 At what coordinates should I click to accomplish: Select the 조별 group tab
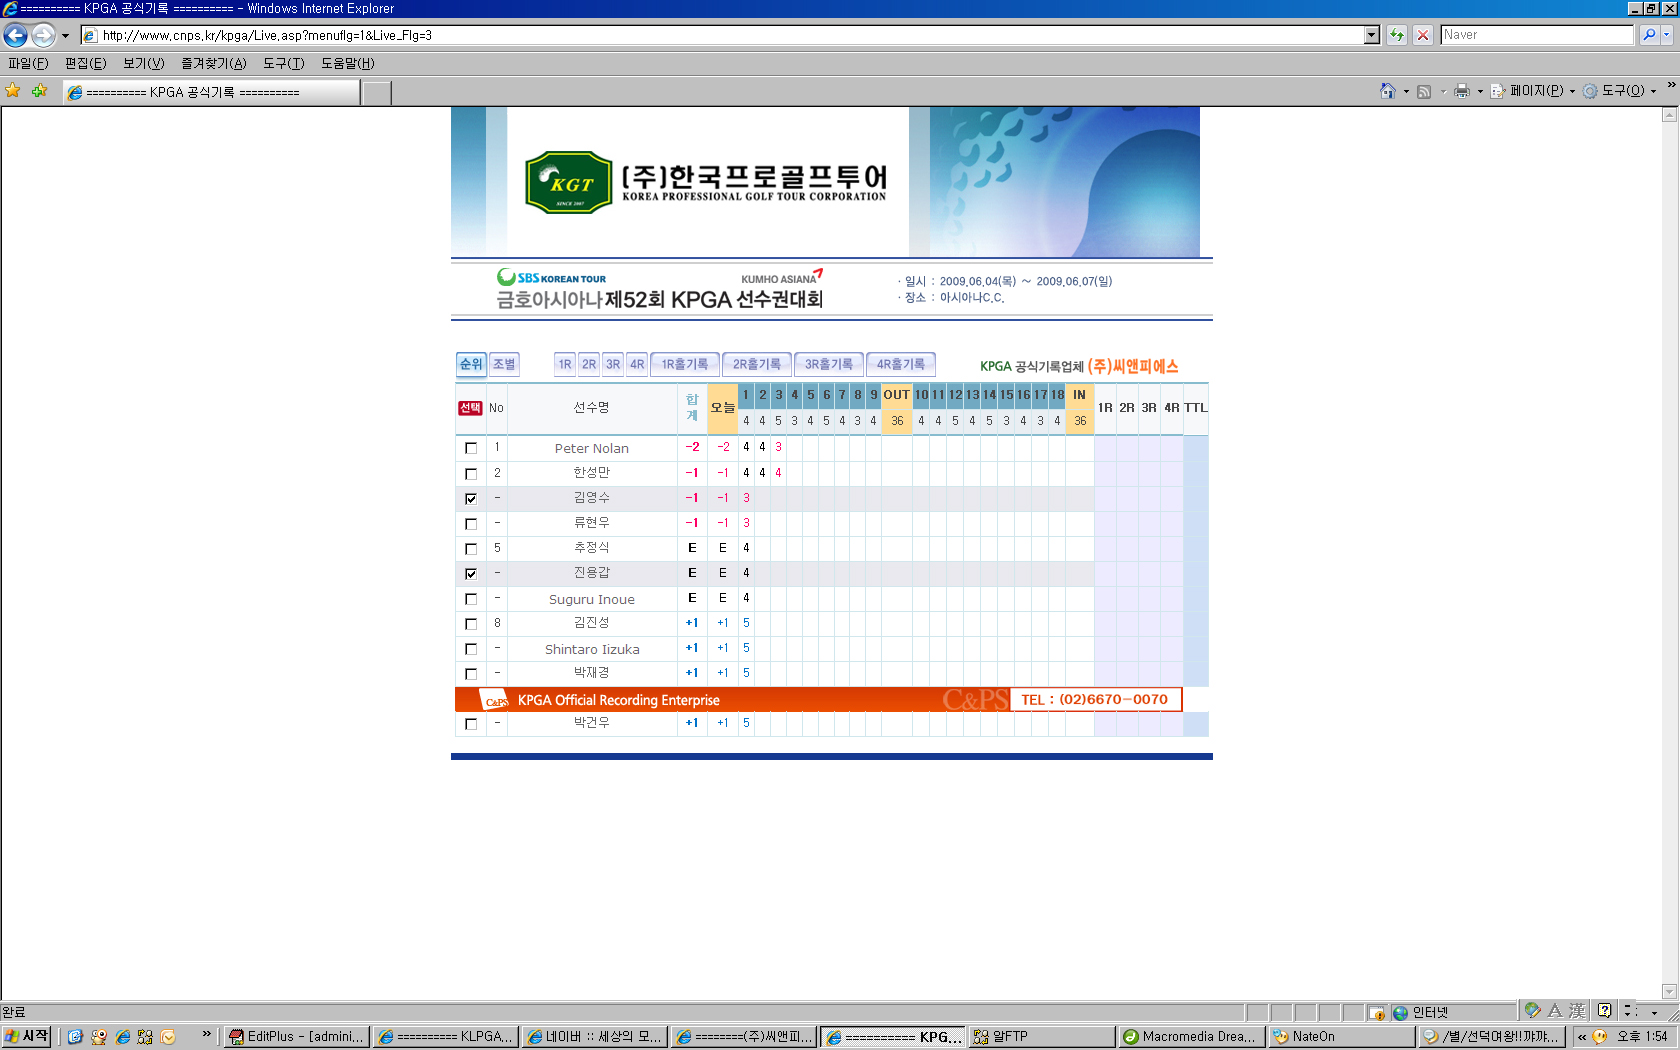504,364
